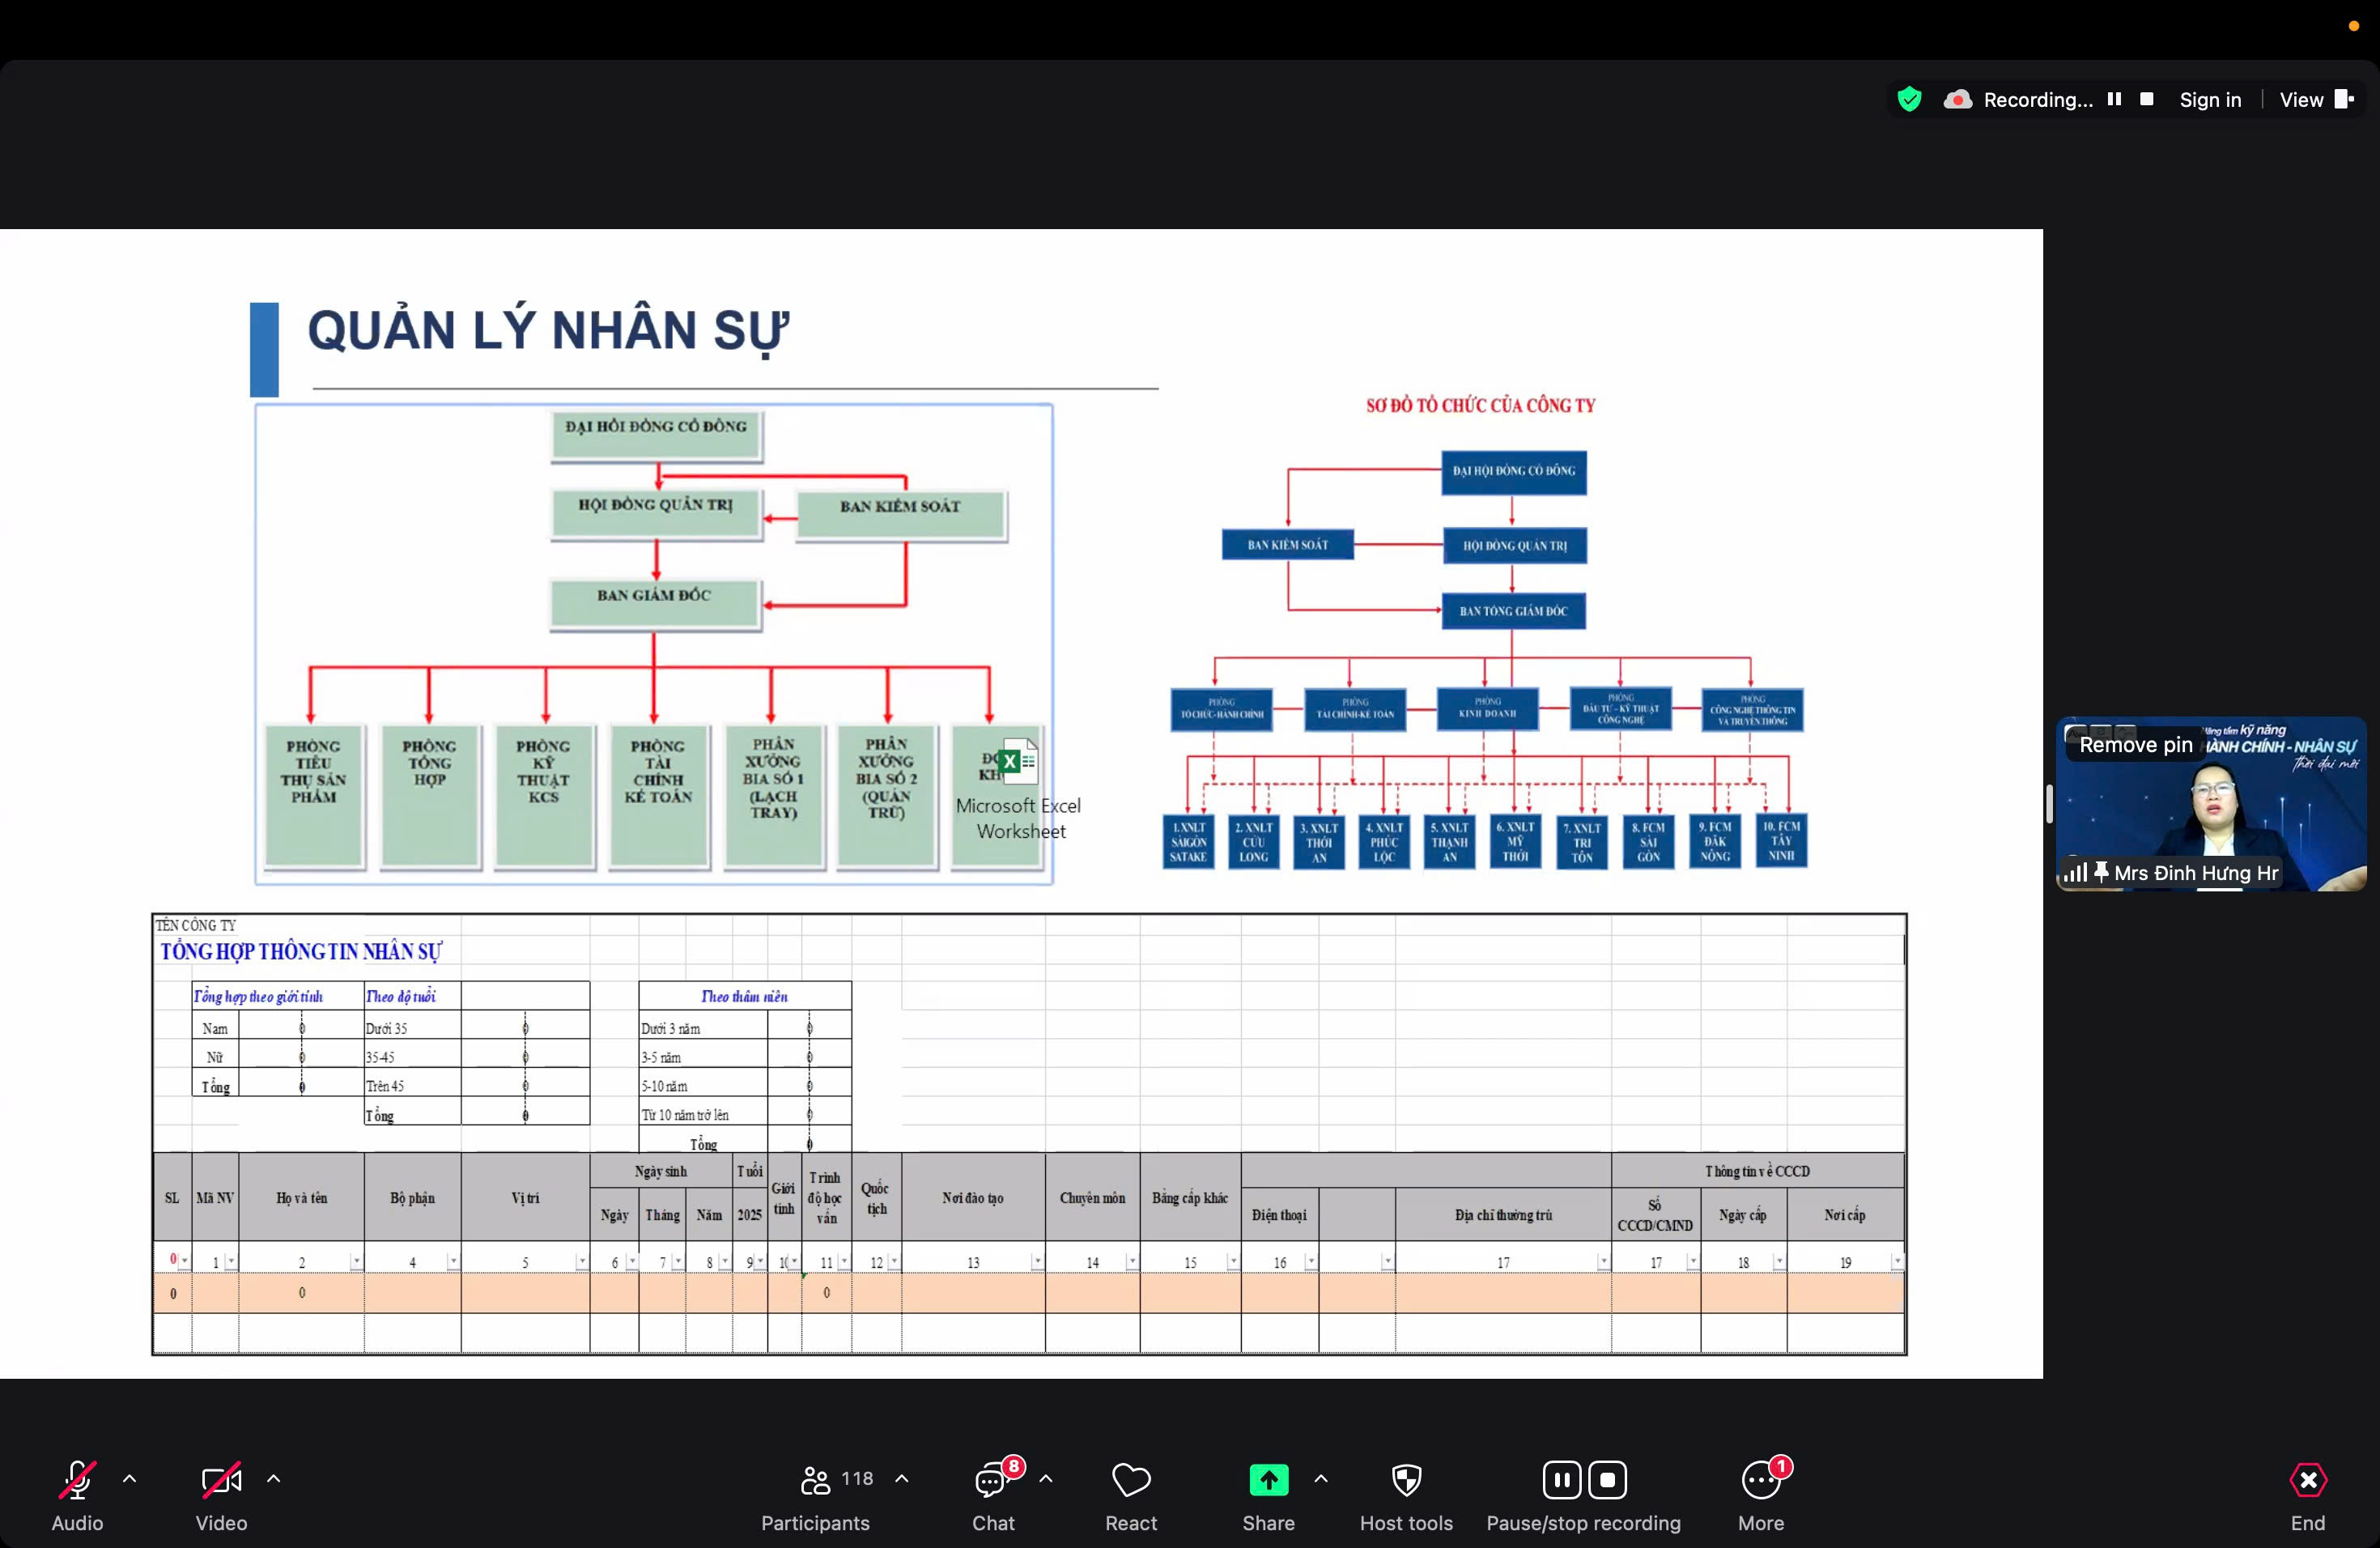Pause recording from bottom toolbar
The image size is (2380, 1548).
(x=1561, y=1480)
